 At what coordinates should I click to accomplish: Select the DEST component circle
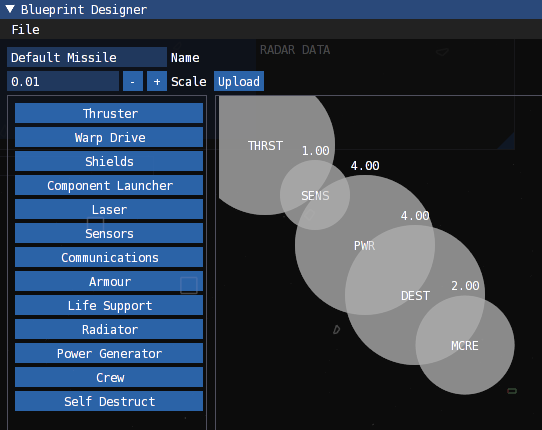(415, 295)
